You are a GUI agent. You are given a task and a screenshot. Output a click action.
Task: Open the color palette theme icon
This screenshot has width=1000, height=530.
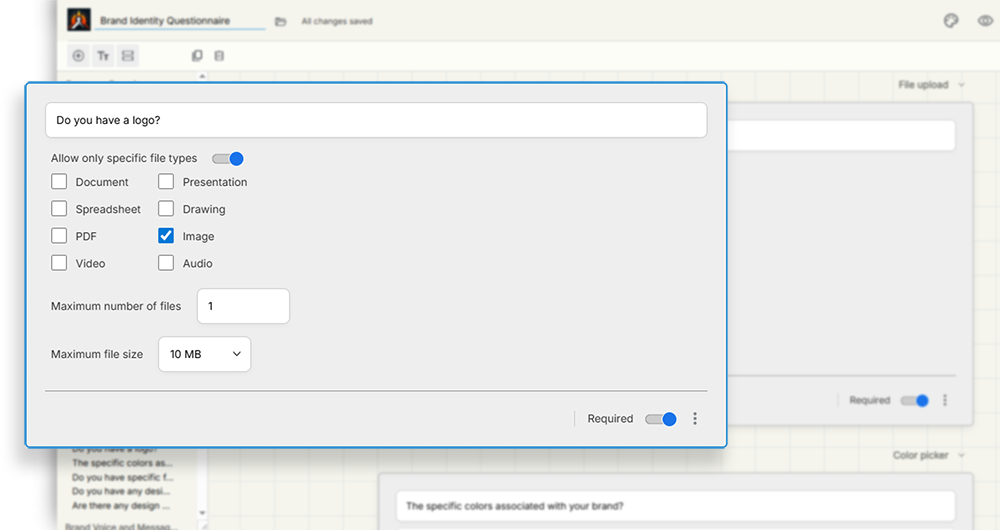(951, 21)
